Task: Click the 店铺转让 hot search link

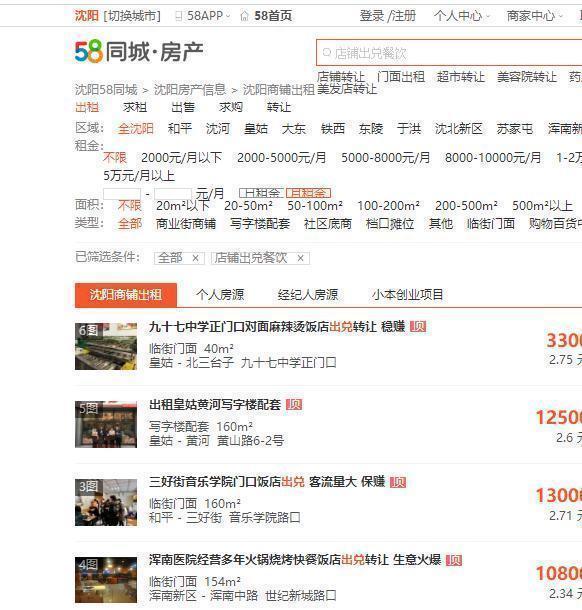Action: [341, 77]
